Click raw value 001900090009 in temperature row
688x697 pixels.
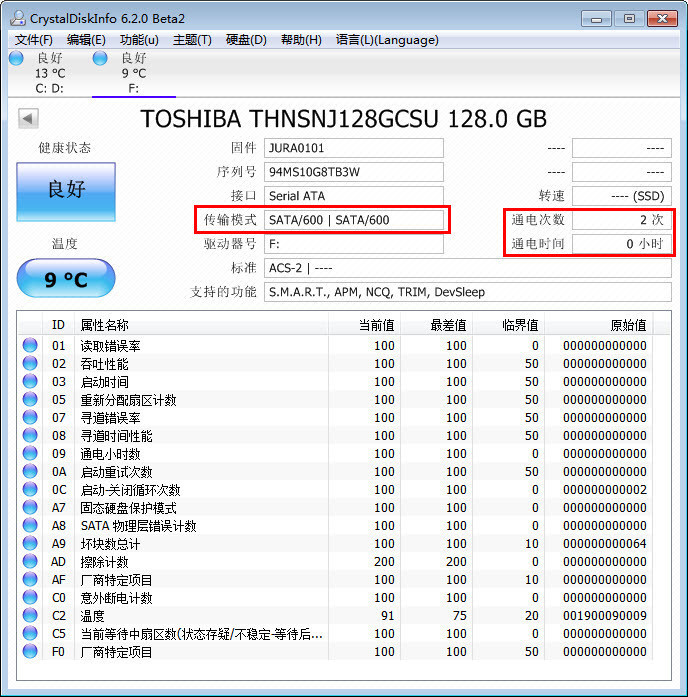(604, 616)
